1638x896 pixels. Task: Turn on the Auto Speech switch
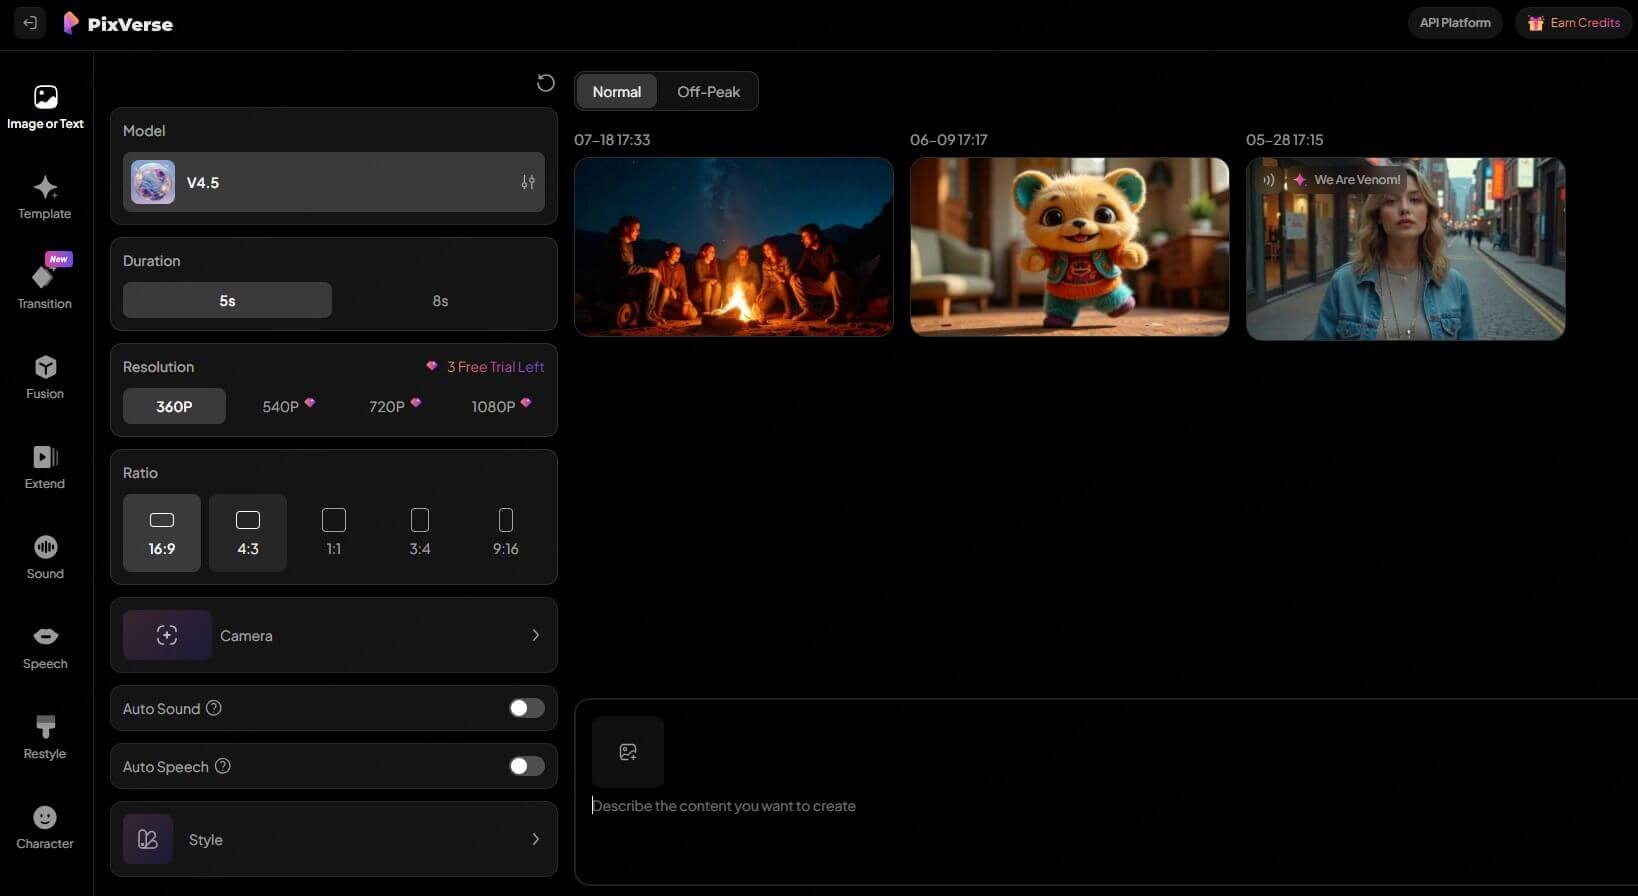[x=526, y=766]
